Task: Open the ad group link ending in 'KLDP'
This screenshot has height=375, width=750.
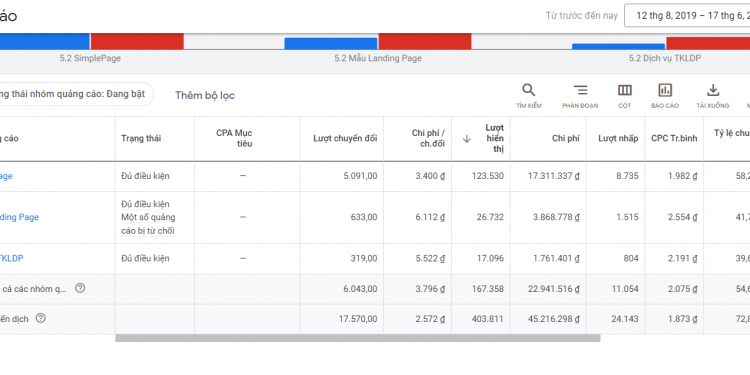Action: point(11,258)
